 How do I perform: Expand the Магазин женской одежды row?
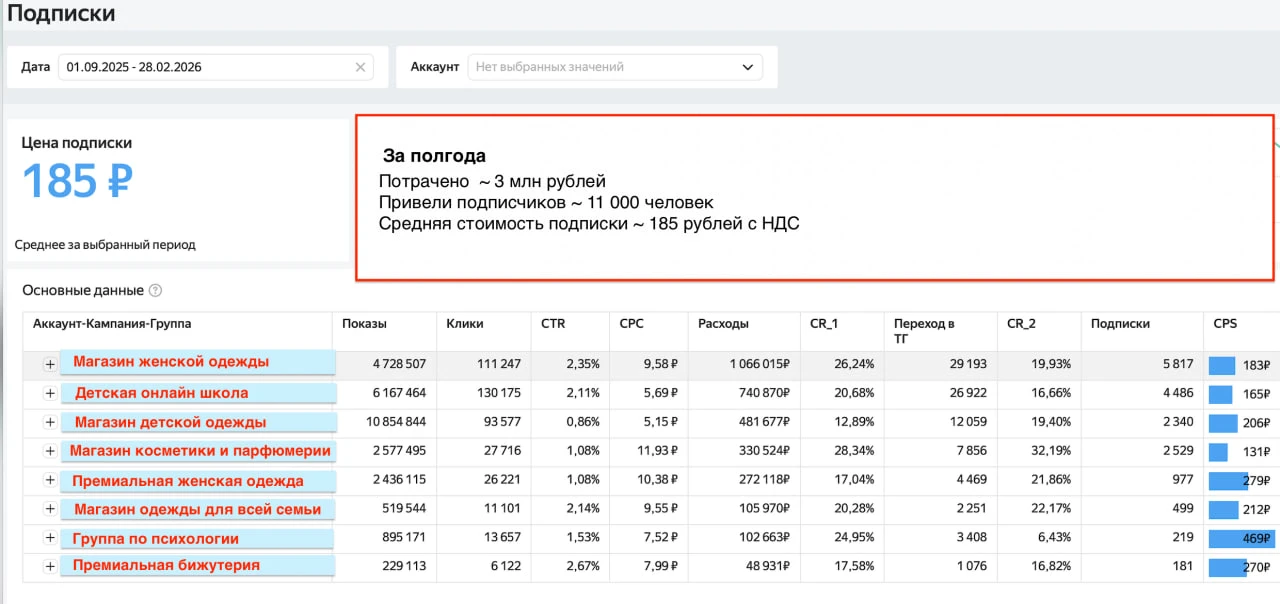pos(49,365)
